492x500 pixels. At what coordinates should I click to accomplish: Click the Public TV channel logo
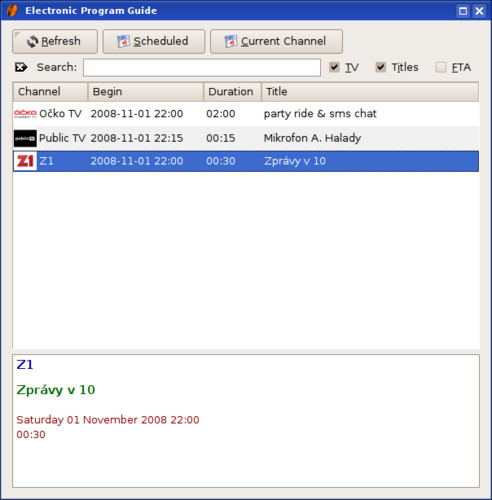tap(25, 138)
